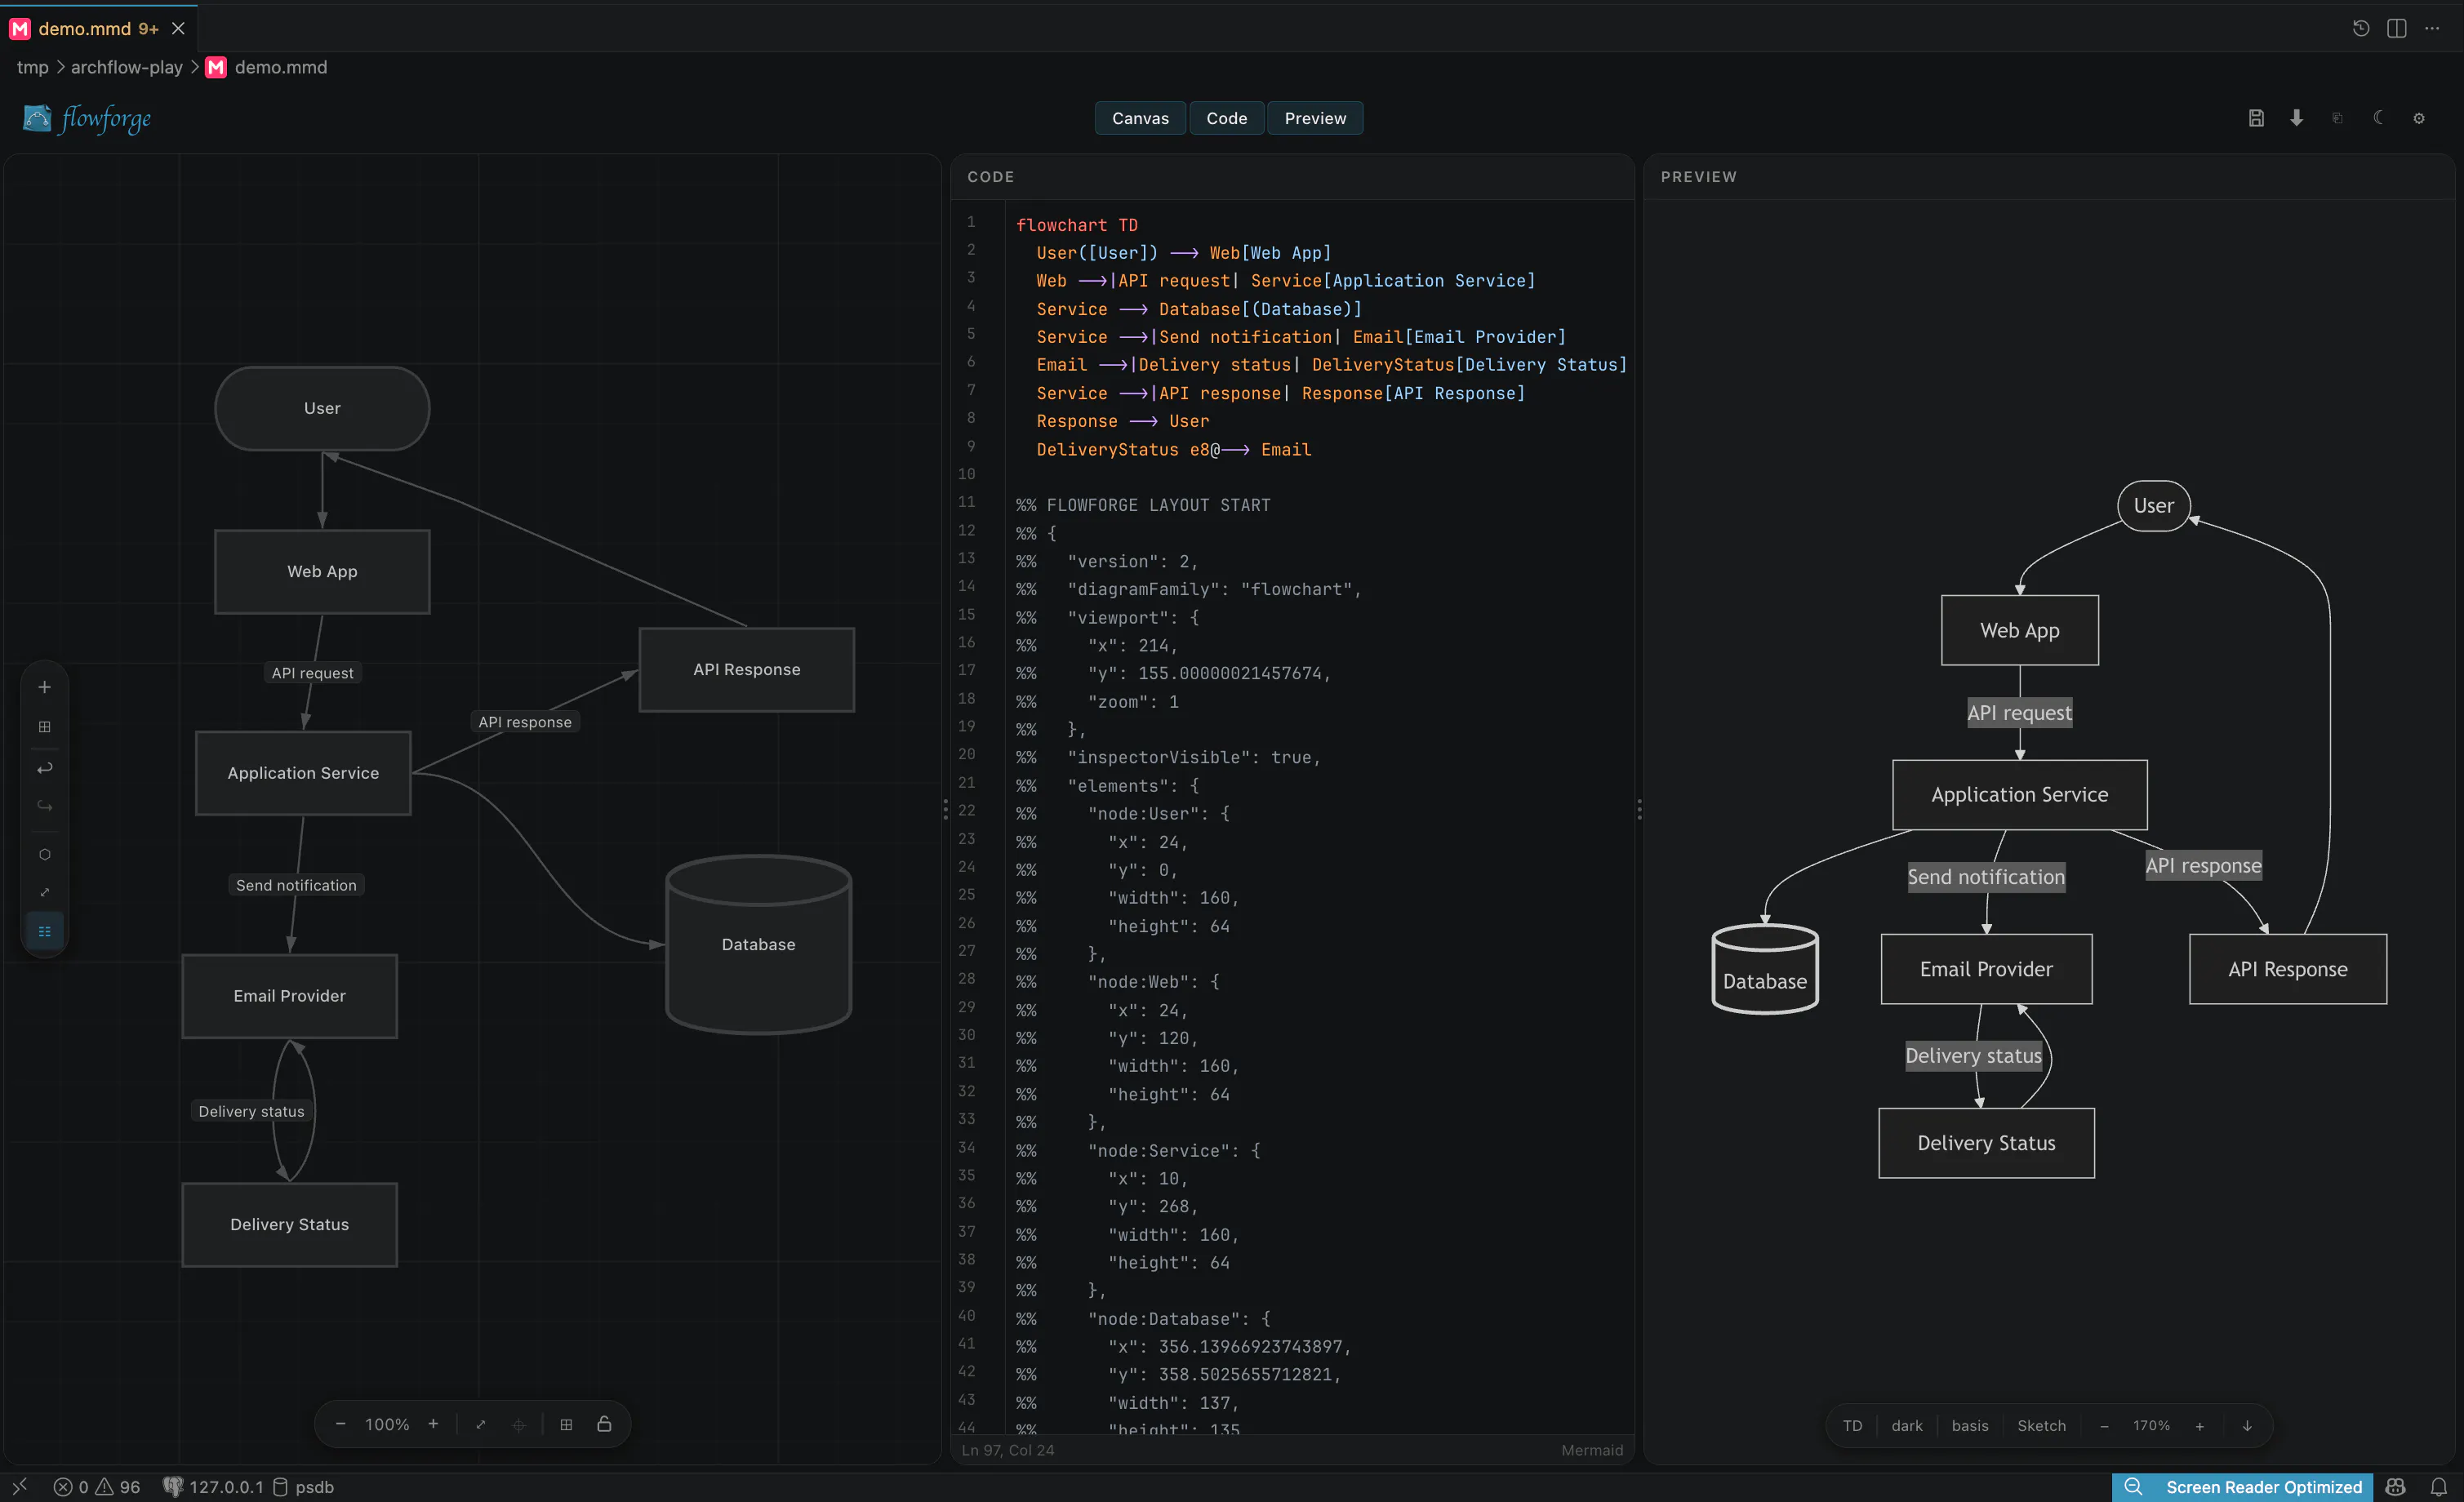Open the dark theme selector in preview
Image resolution: width=2464 pixels, height=1502 pixels.
pos(1906,1425)
